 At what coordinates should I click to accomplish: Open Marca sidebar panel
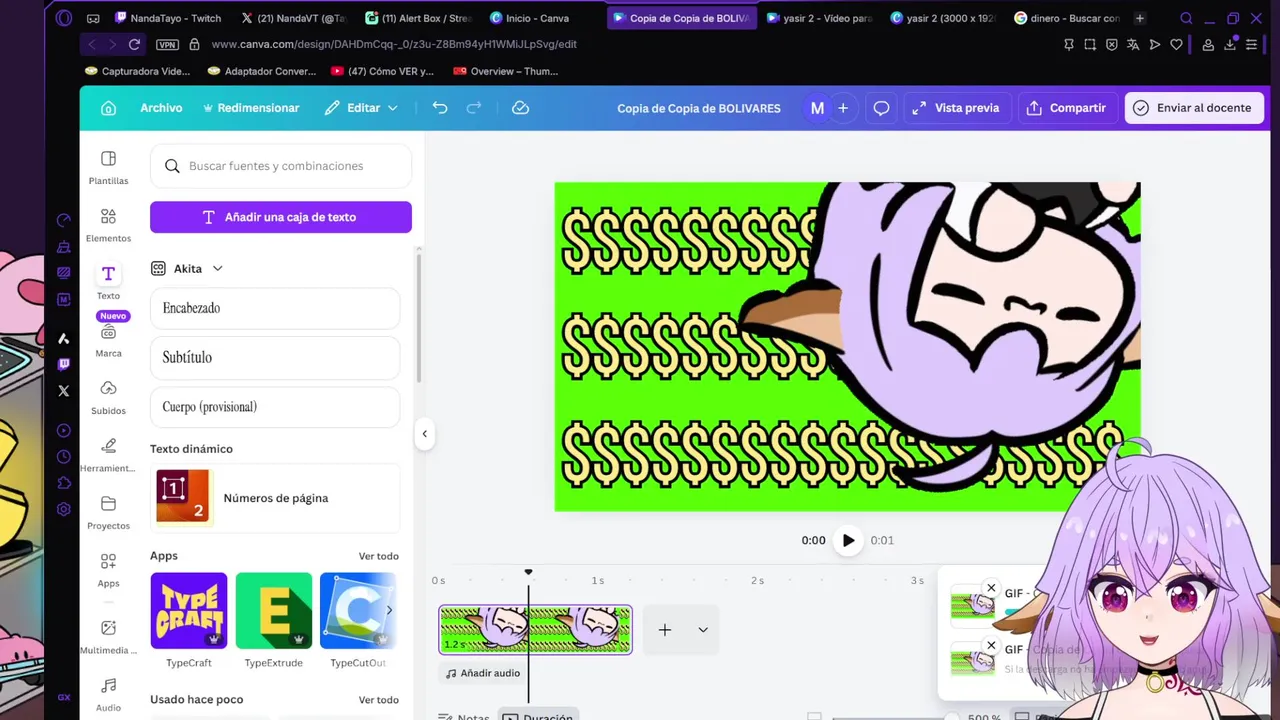108,340
